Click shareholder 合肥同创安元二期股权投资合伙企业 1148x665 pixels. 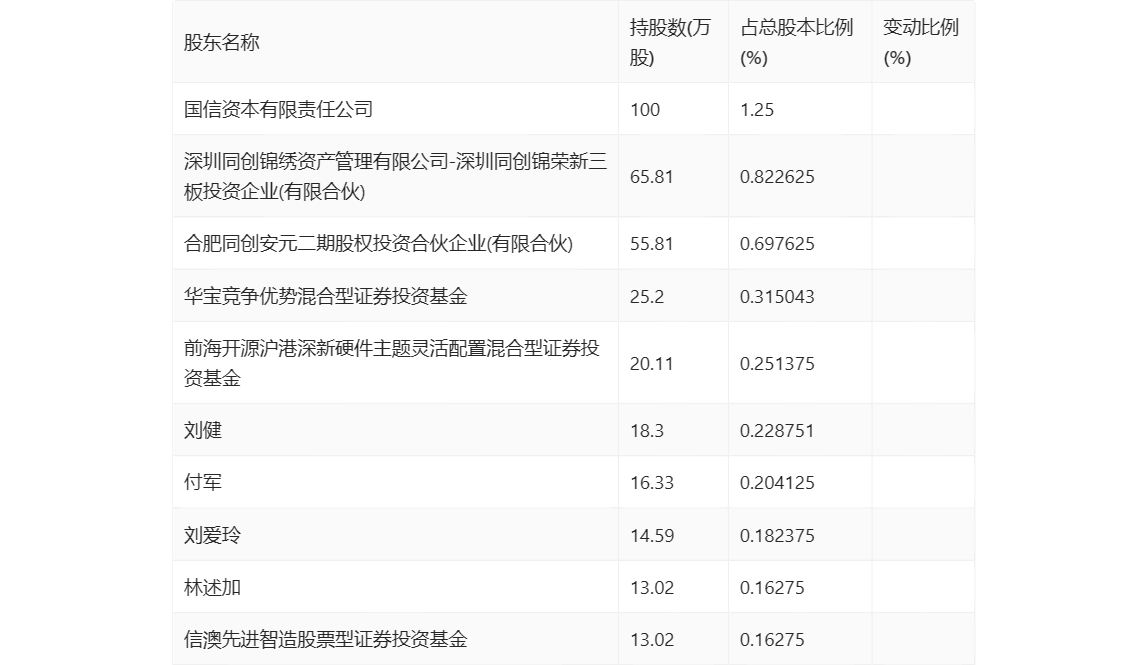tap(379, 243)
